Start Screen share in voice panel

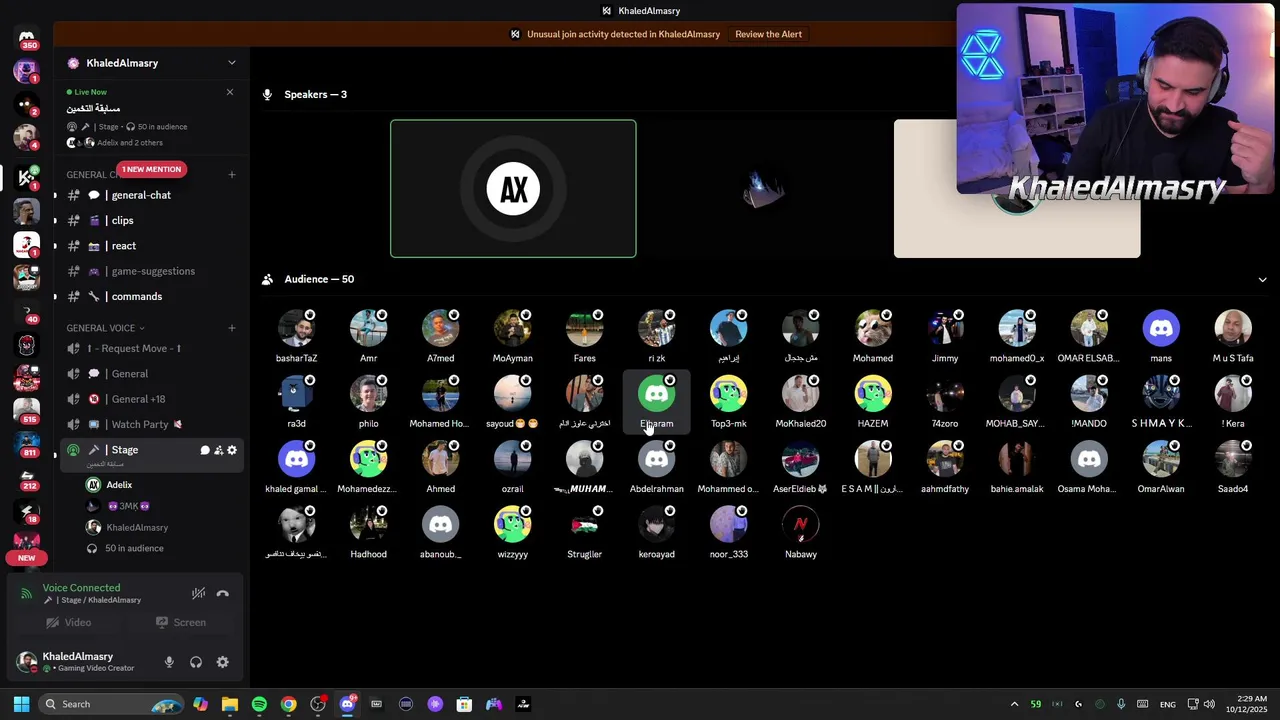click(180, 622)
